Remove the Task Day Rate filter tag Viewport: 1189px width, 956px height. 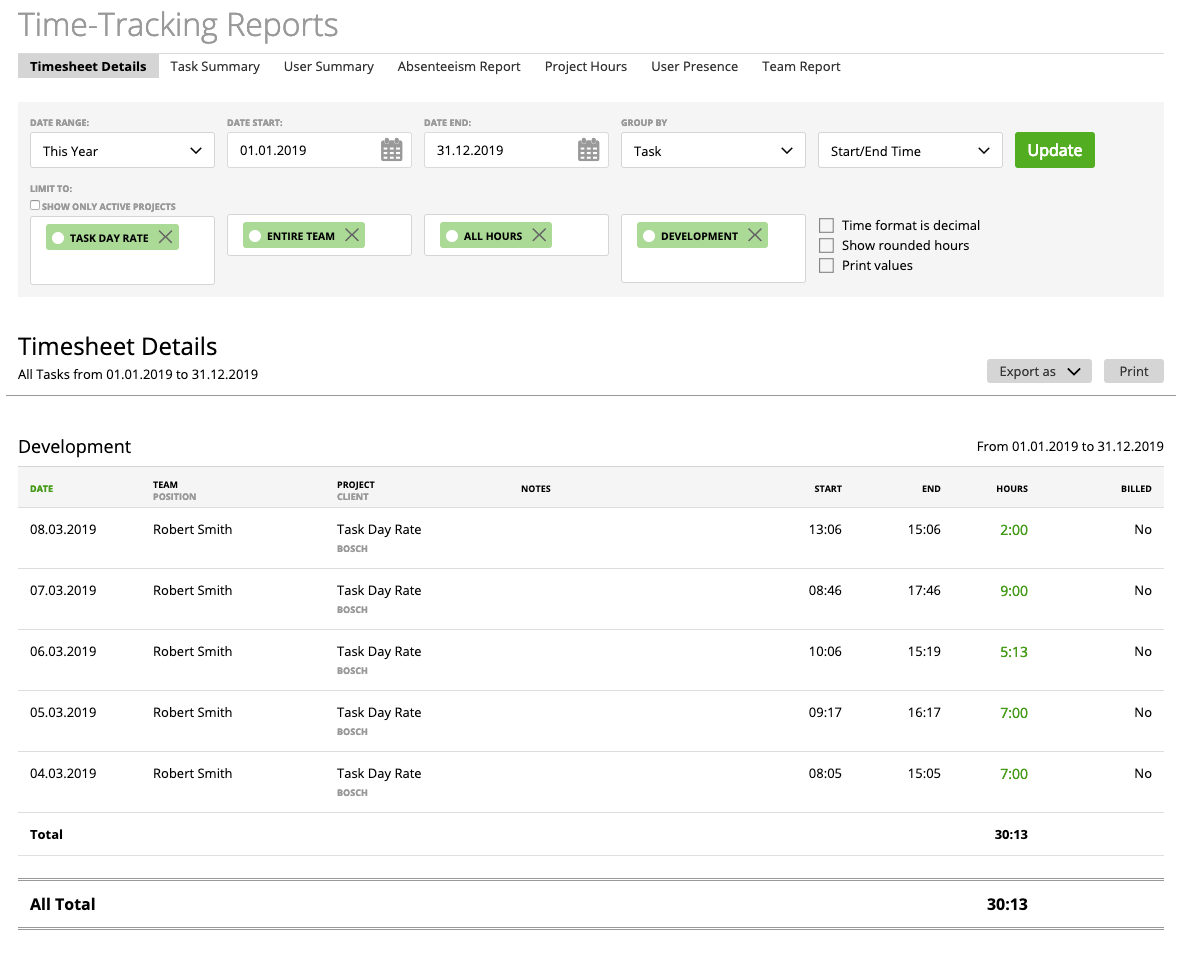tap(165, 237)
